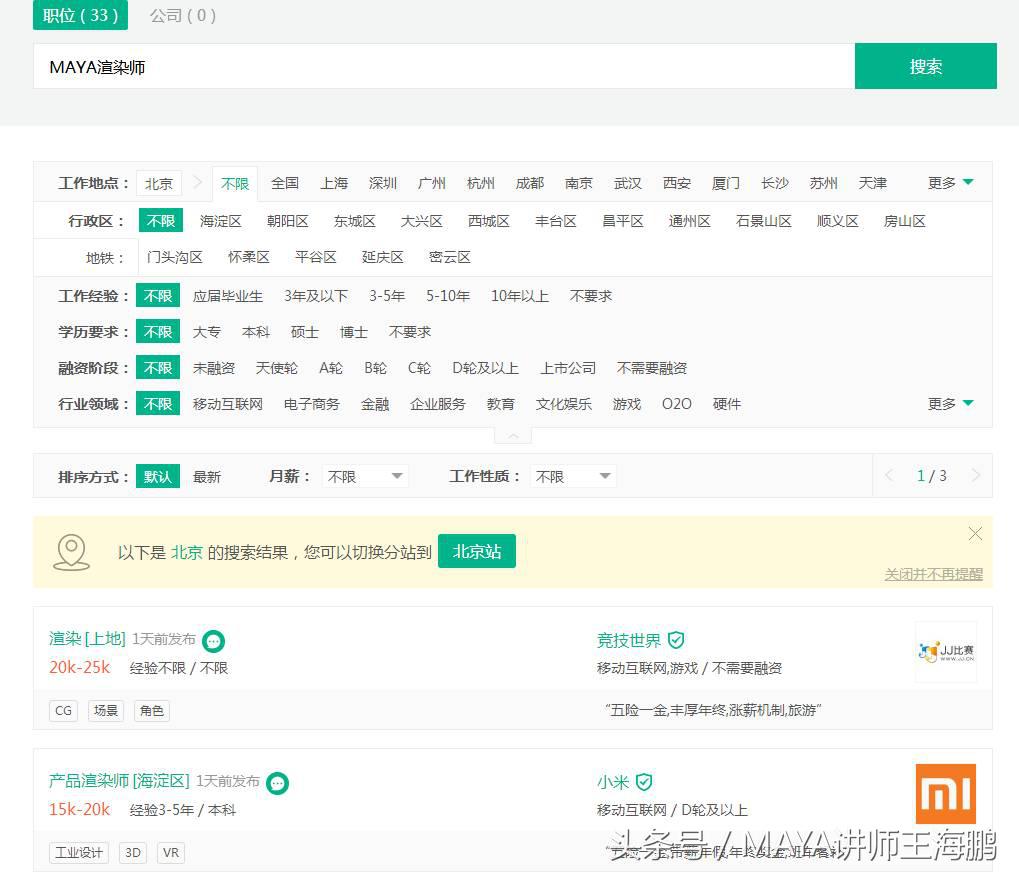Click the verified badge beside 小米
1019x875 pixels.
tap(645, 782)
